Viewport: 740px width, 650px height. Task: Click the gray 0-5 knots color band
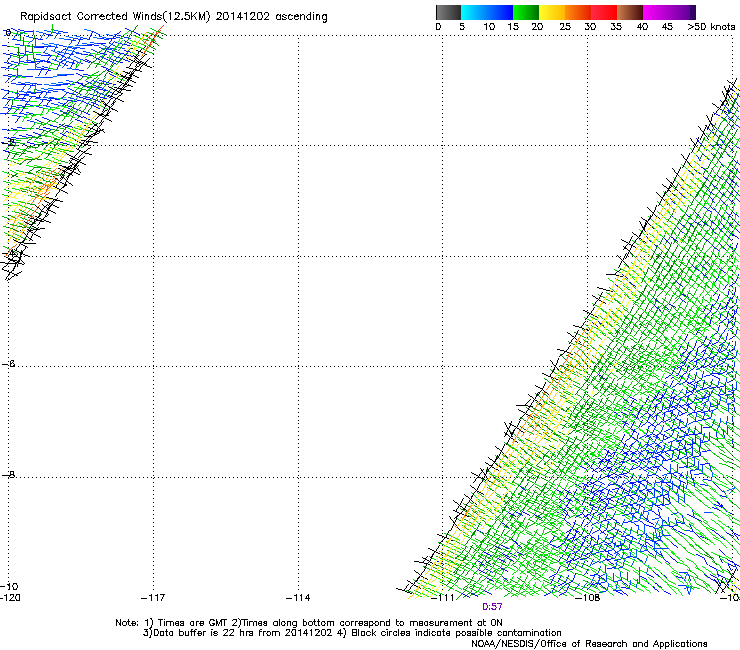point(448,12)
